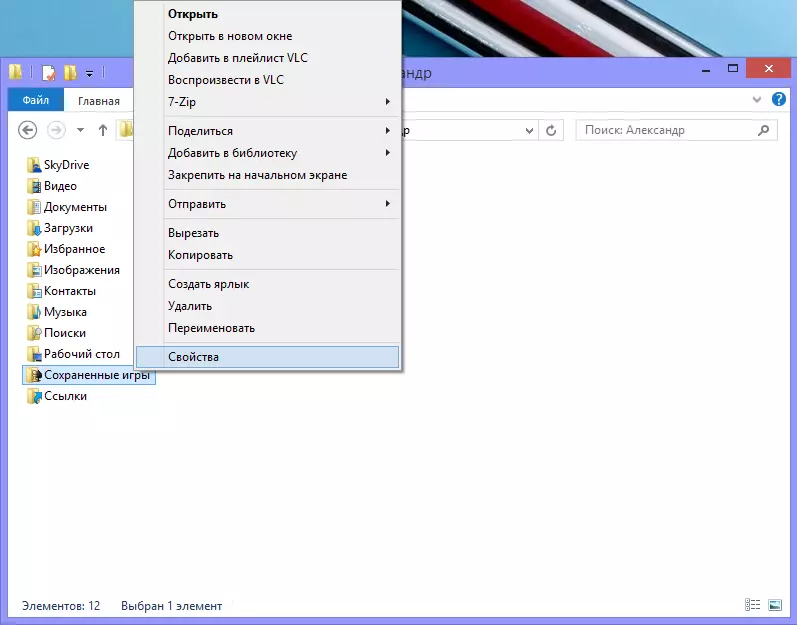Open Свойства from context menu
797x625 pixels.
[x=267, y=357]
